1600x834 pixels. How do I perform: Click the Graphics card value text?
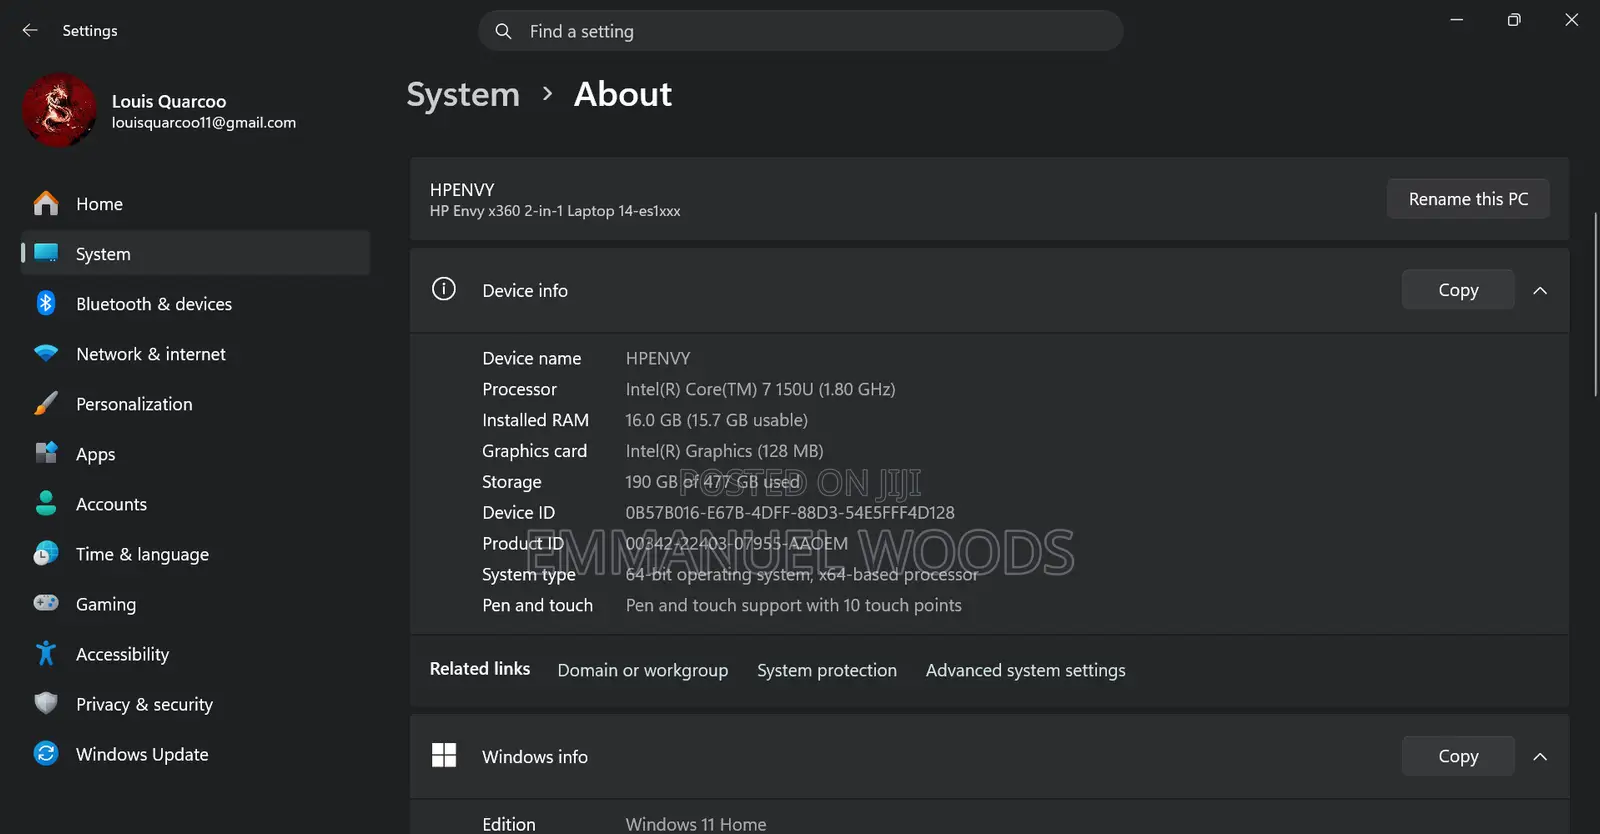pyautogui.click(x=724, y=451)
